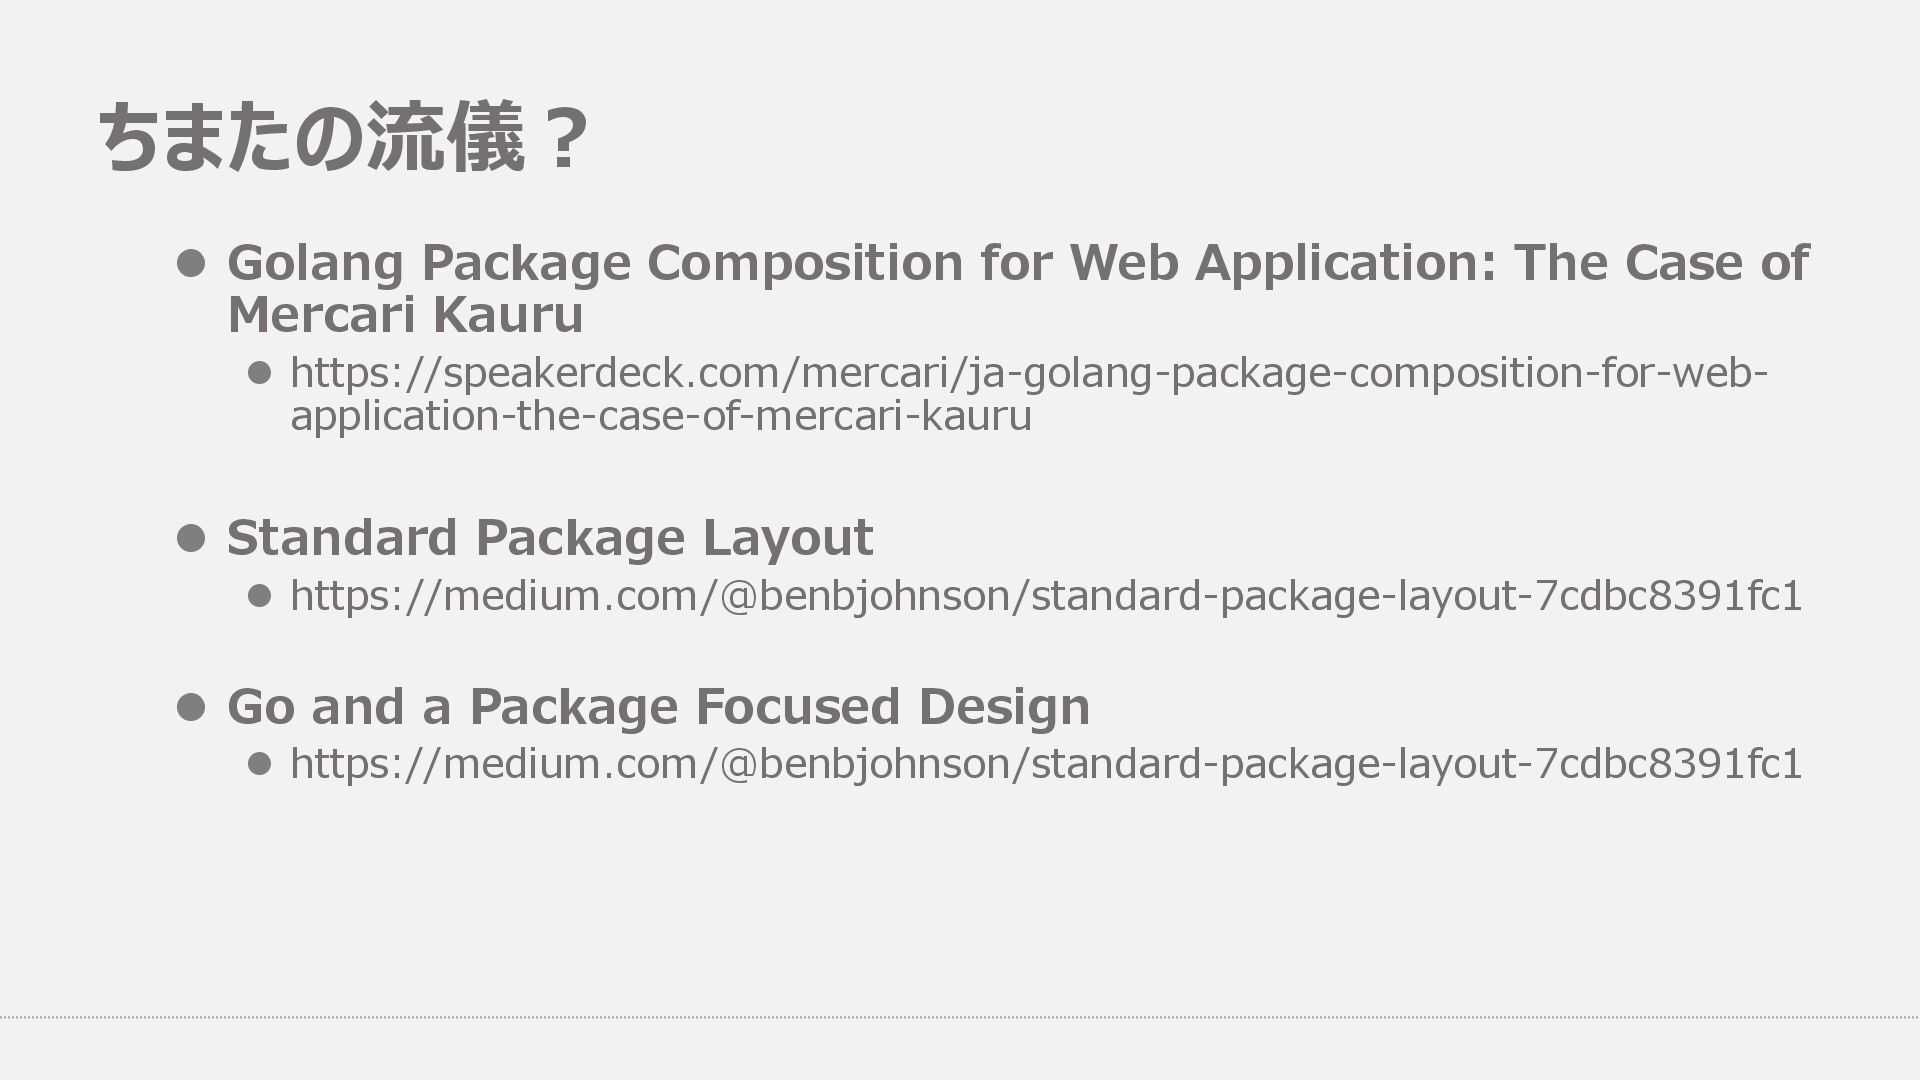Click the word Design in the third heading

tap(1003, 706)
